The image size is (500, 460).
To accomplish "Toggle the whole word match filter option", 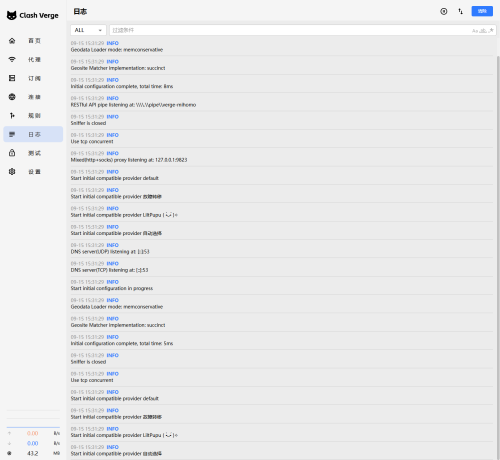I will (x=483, y=31).
